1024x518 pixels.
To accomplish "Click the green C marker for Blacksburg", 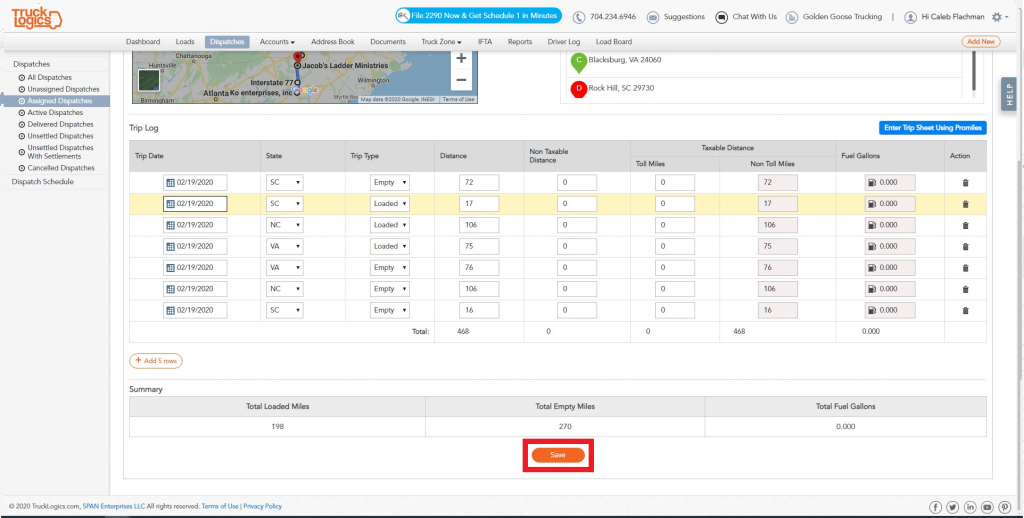I will click(579, 62).
